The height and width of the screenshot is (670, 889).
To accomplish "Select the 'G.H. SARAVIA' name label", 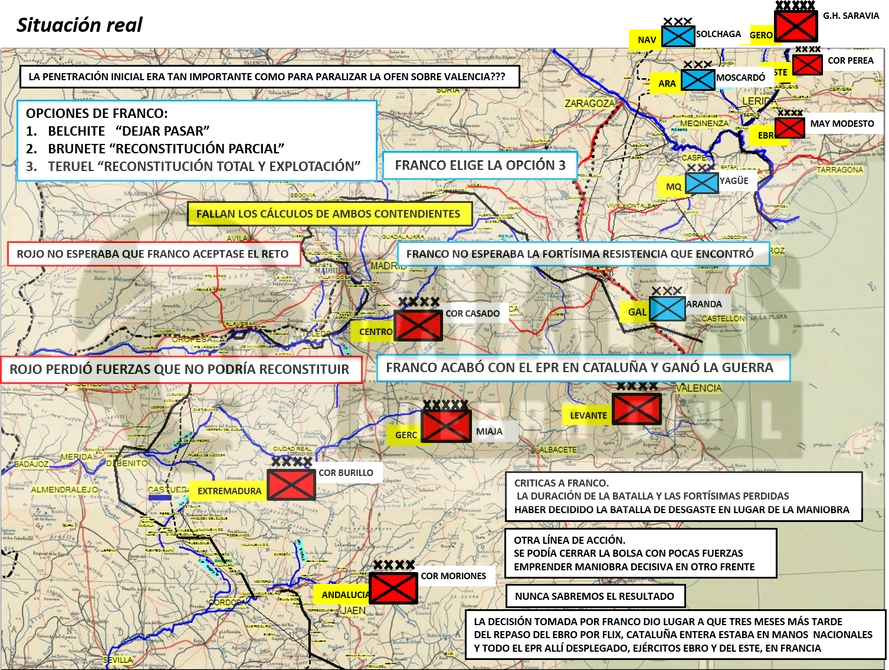I will tap(850, 16).
